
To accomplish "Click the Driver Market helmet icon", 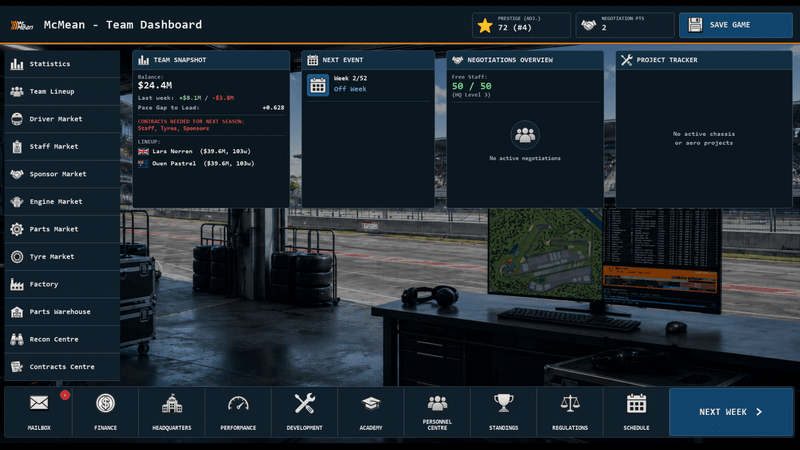I will coord(17,119).
